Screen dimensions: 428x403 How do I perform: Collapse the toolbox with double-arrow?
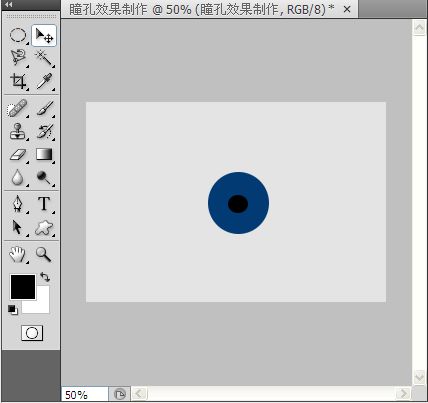point(9,4)
